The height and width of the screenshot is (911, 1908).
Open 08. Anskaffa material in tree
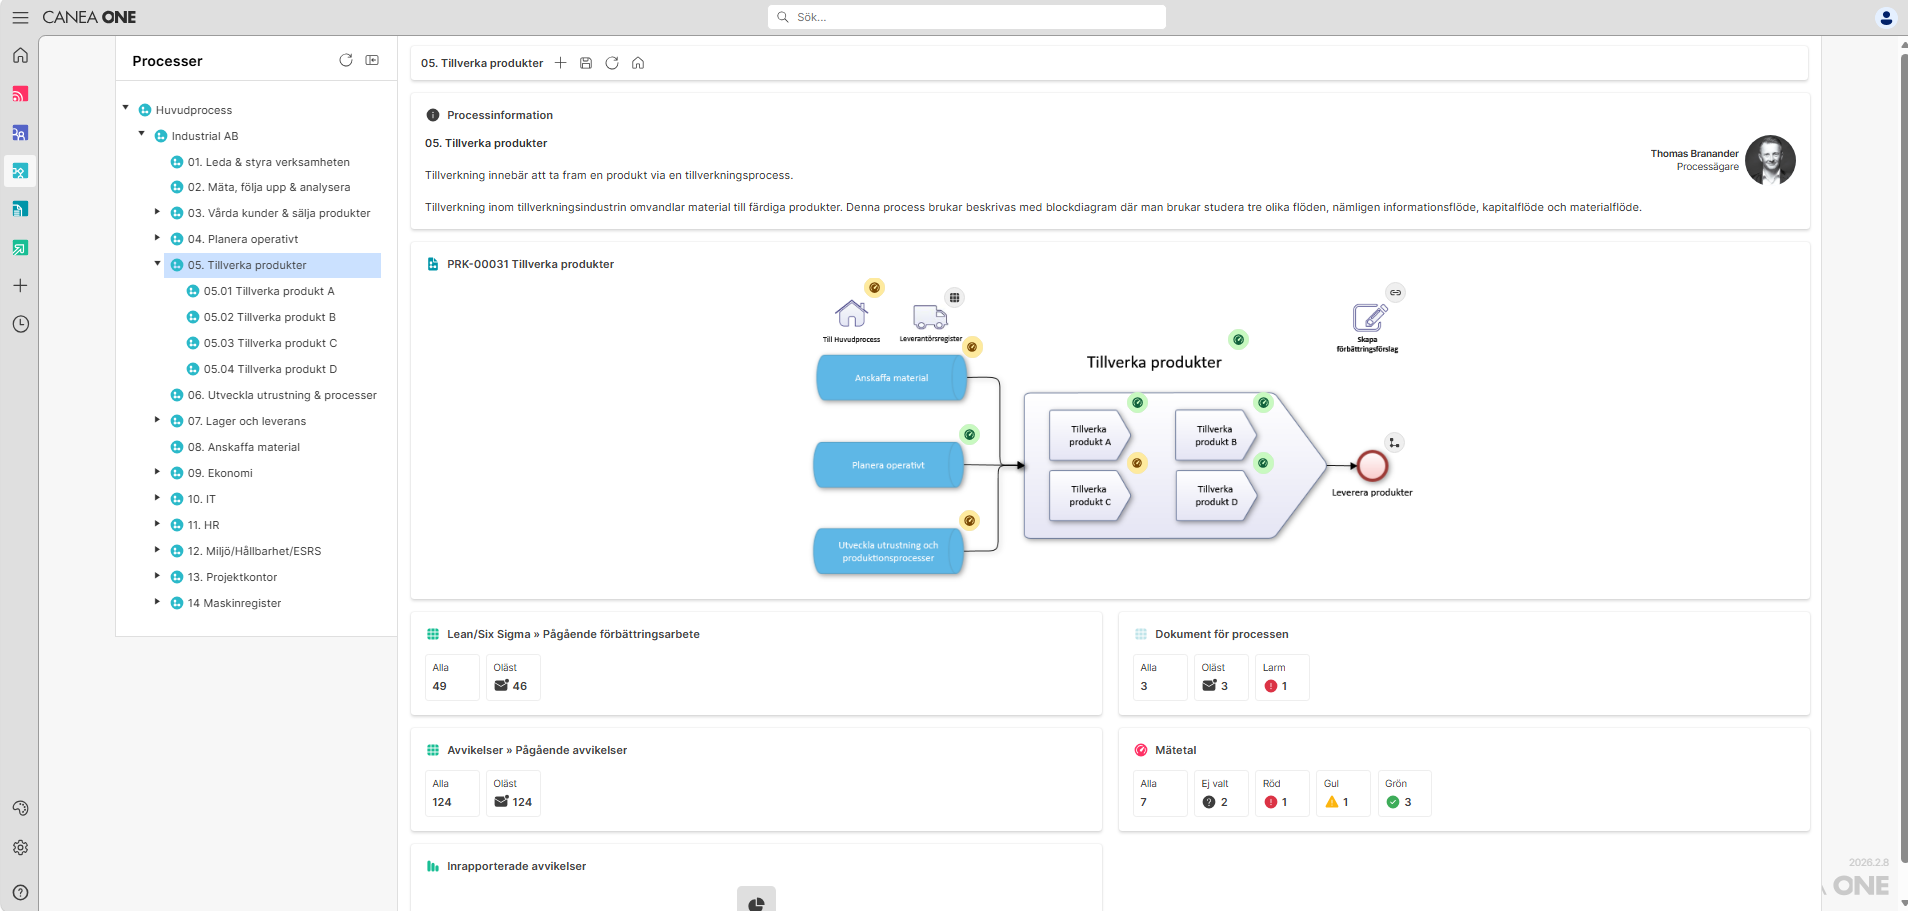click(244, 447)
